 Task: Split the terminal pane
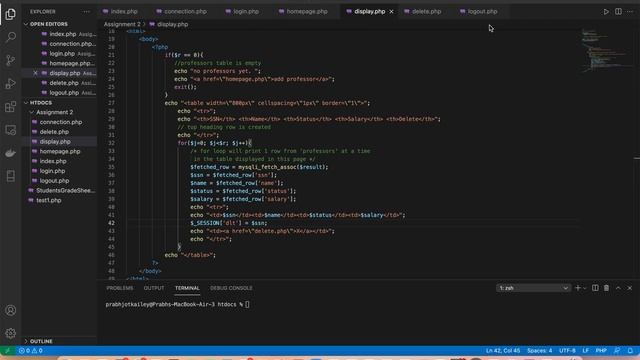click(595, 288)
